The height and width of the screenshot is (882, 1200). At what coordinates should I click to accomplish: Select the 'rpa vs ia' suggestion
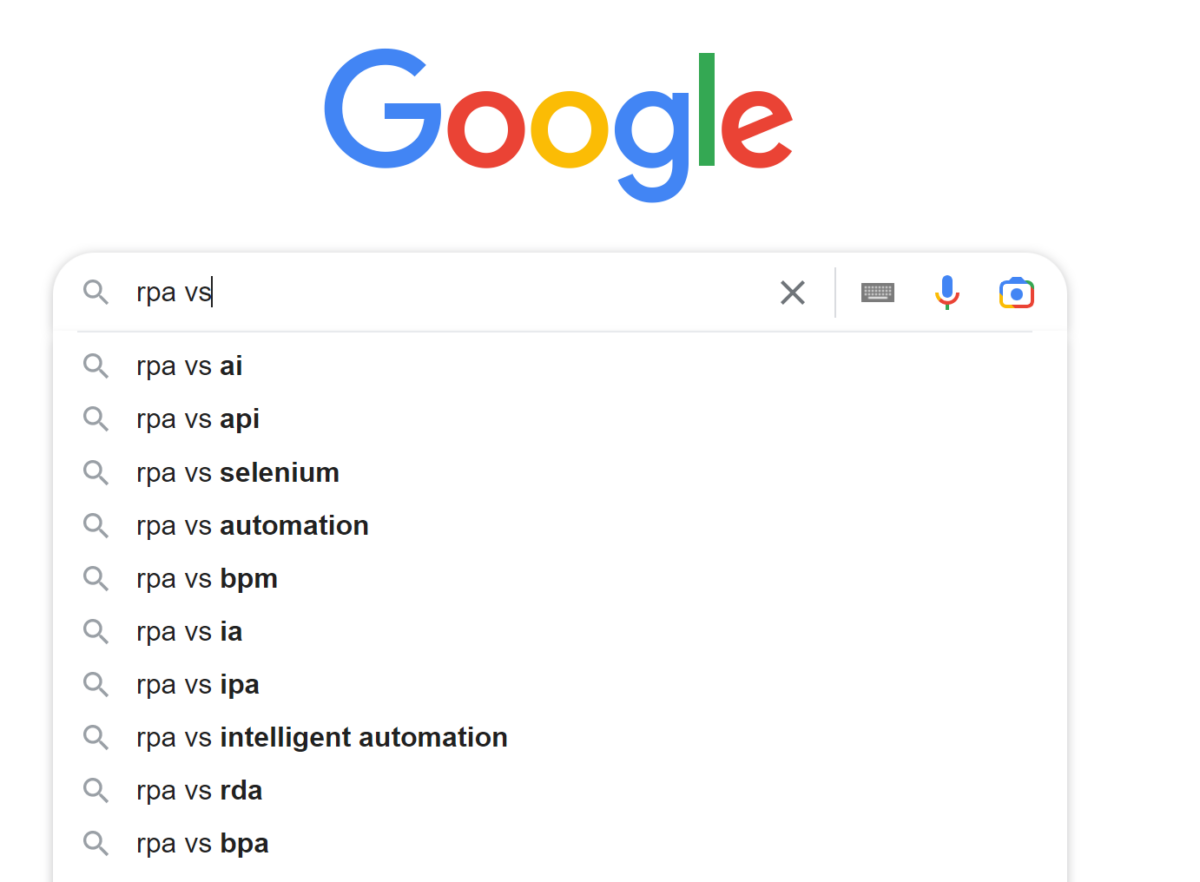point(190,631)
